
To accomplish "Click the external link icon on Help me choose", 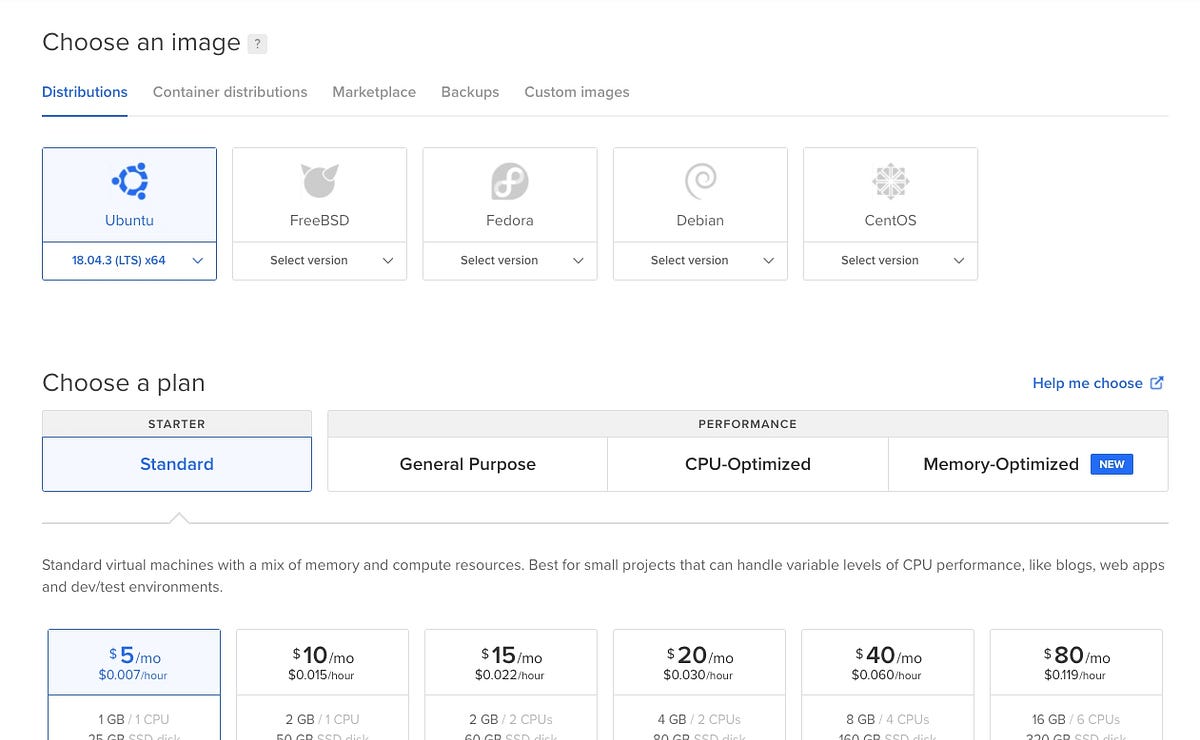I will (x=1158, y=382).
